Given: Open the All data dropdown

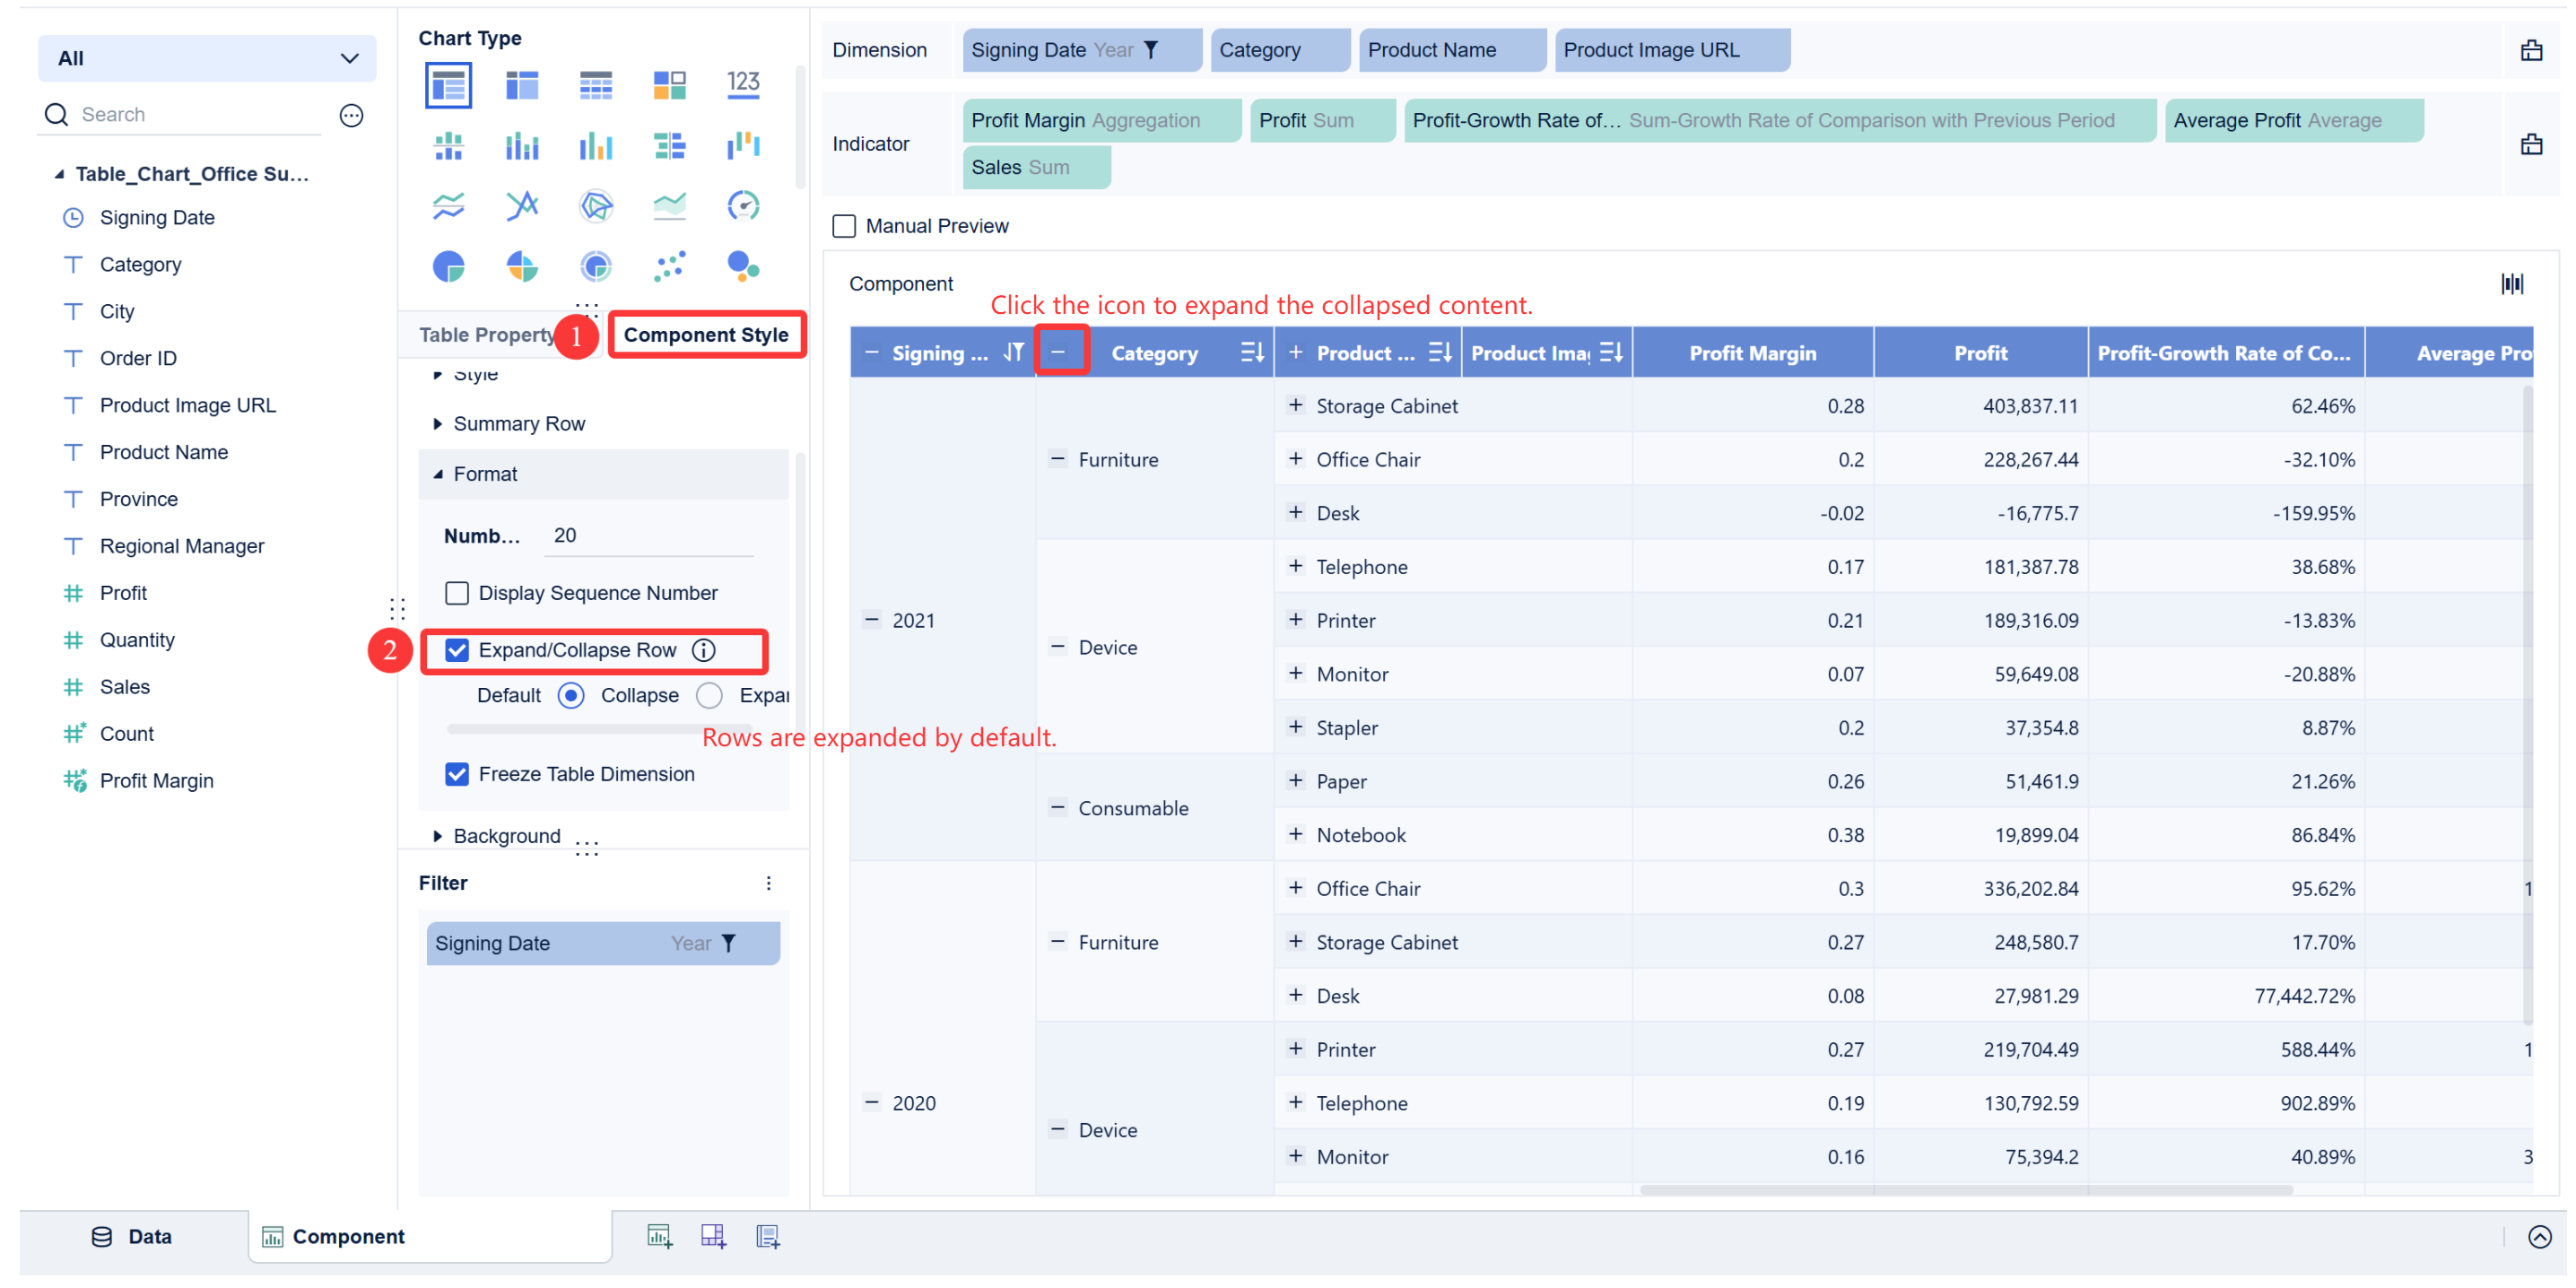Looking at the screenshot, I should 207,58.
